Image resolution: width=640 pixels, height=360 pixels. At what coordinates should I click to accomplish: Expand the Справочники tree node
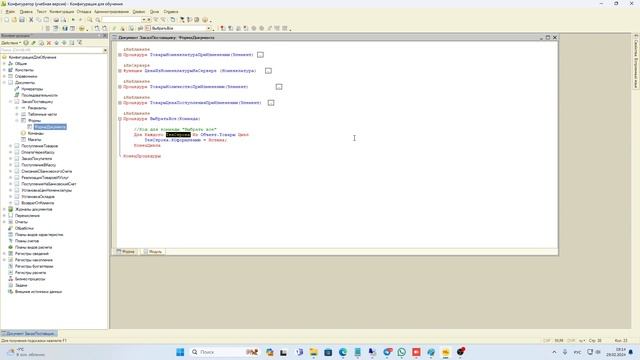click(x=4, y=76)
